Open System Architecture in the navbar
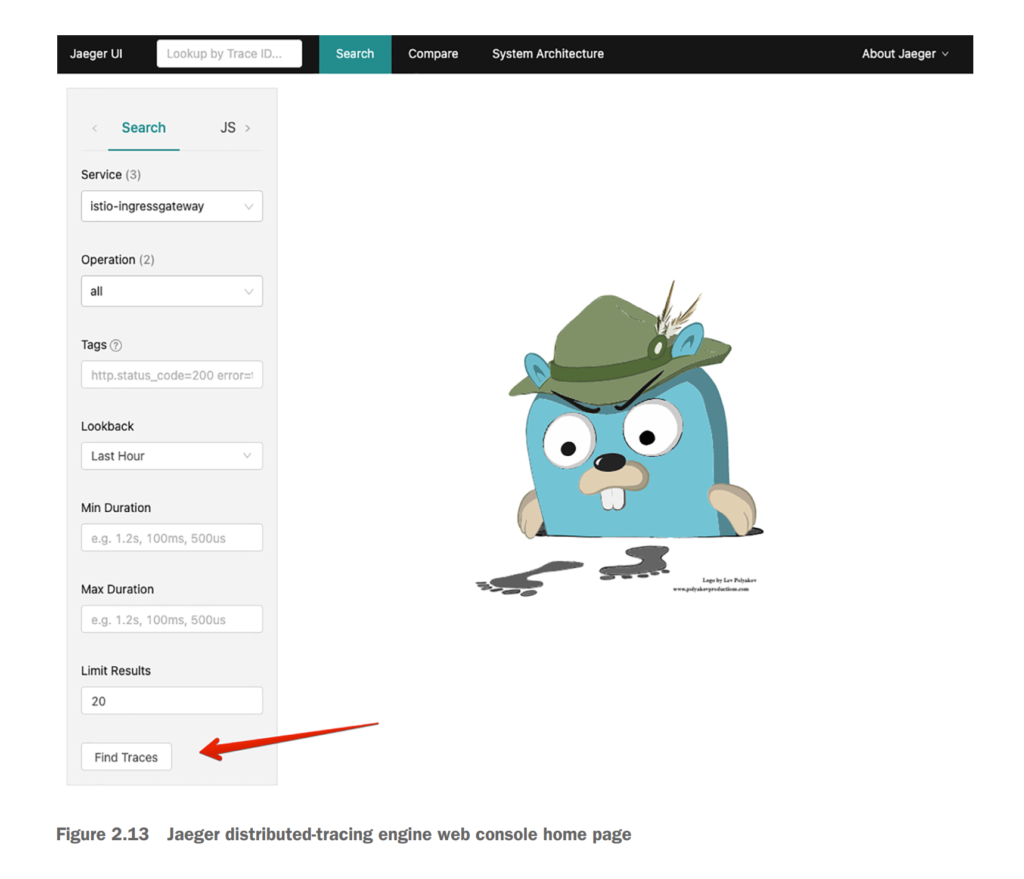Image resolution: width=1024 pixels, height=879 pixels. 547,54
